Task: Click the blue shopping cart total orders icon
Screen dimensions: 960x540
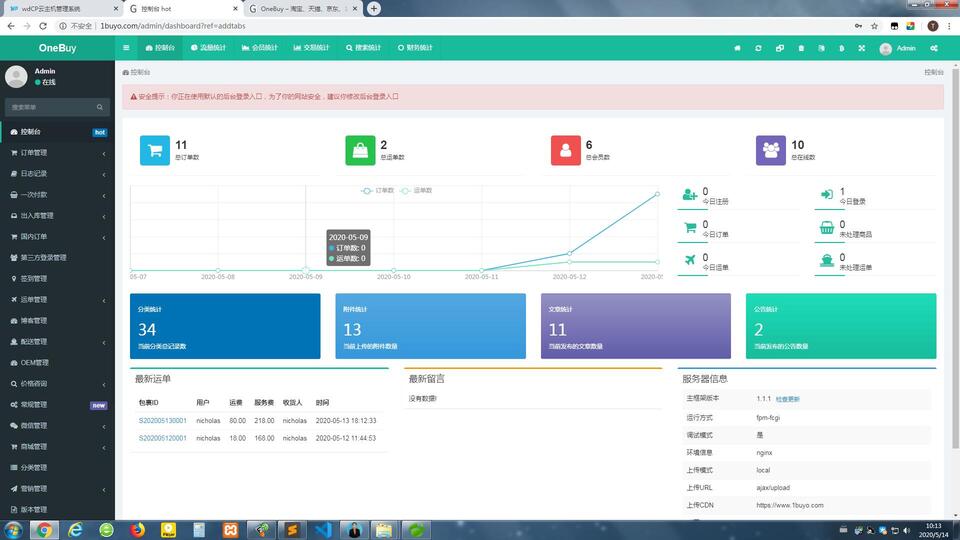Action: tap(154, 150)
